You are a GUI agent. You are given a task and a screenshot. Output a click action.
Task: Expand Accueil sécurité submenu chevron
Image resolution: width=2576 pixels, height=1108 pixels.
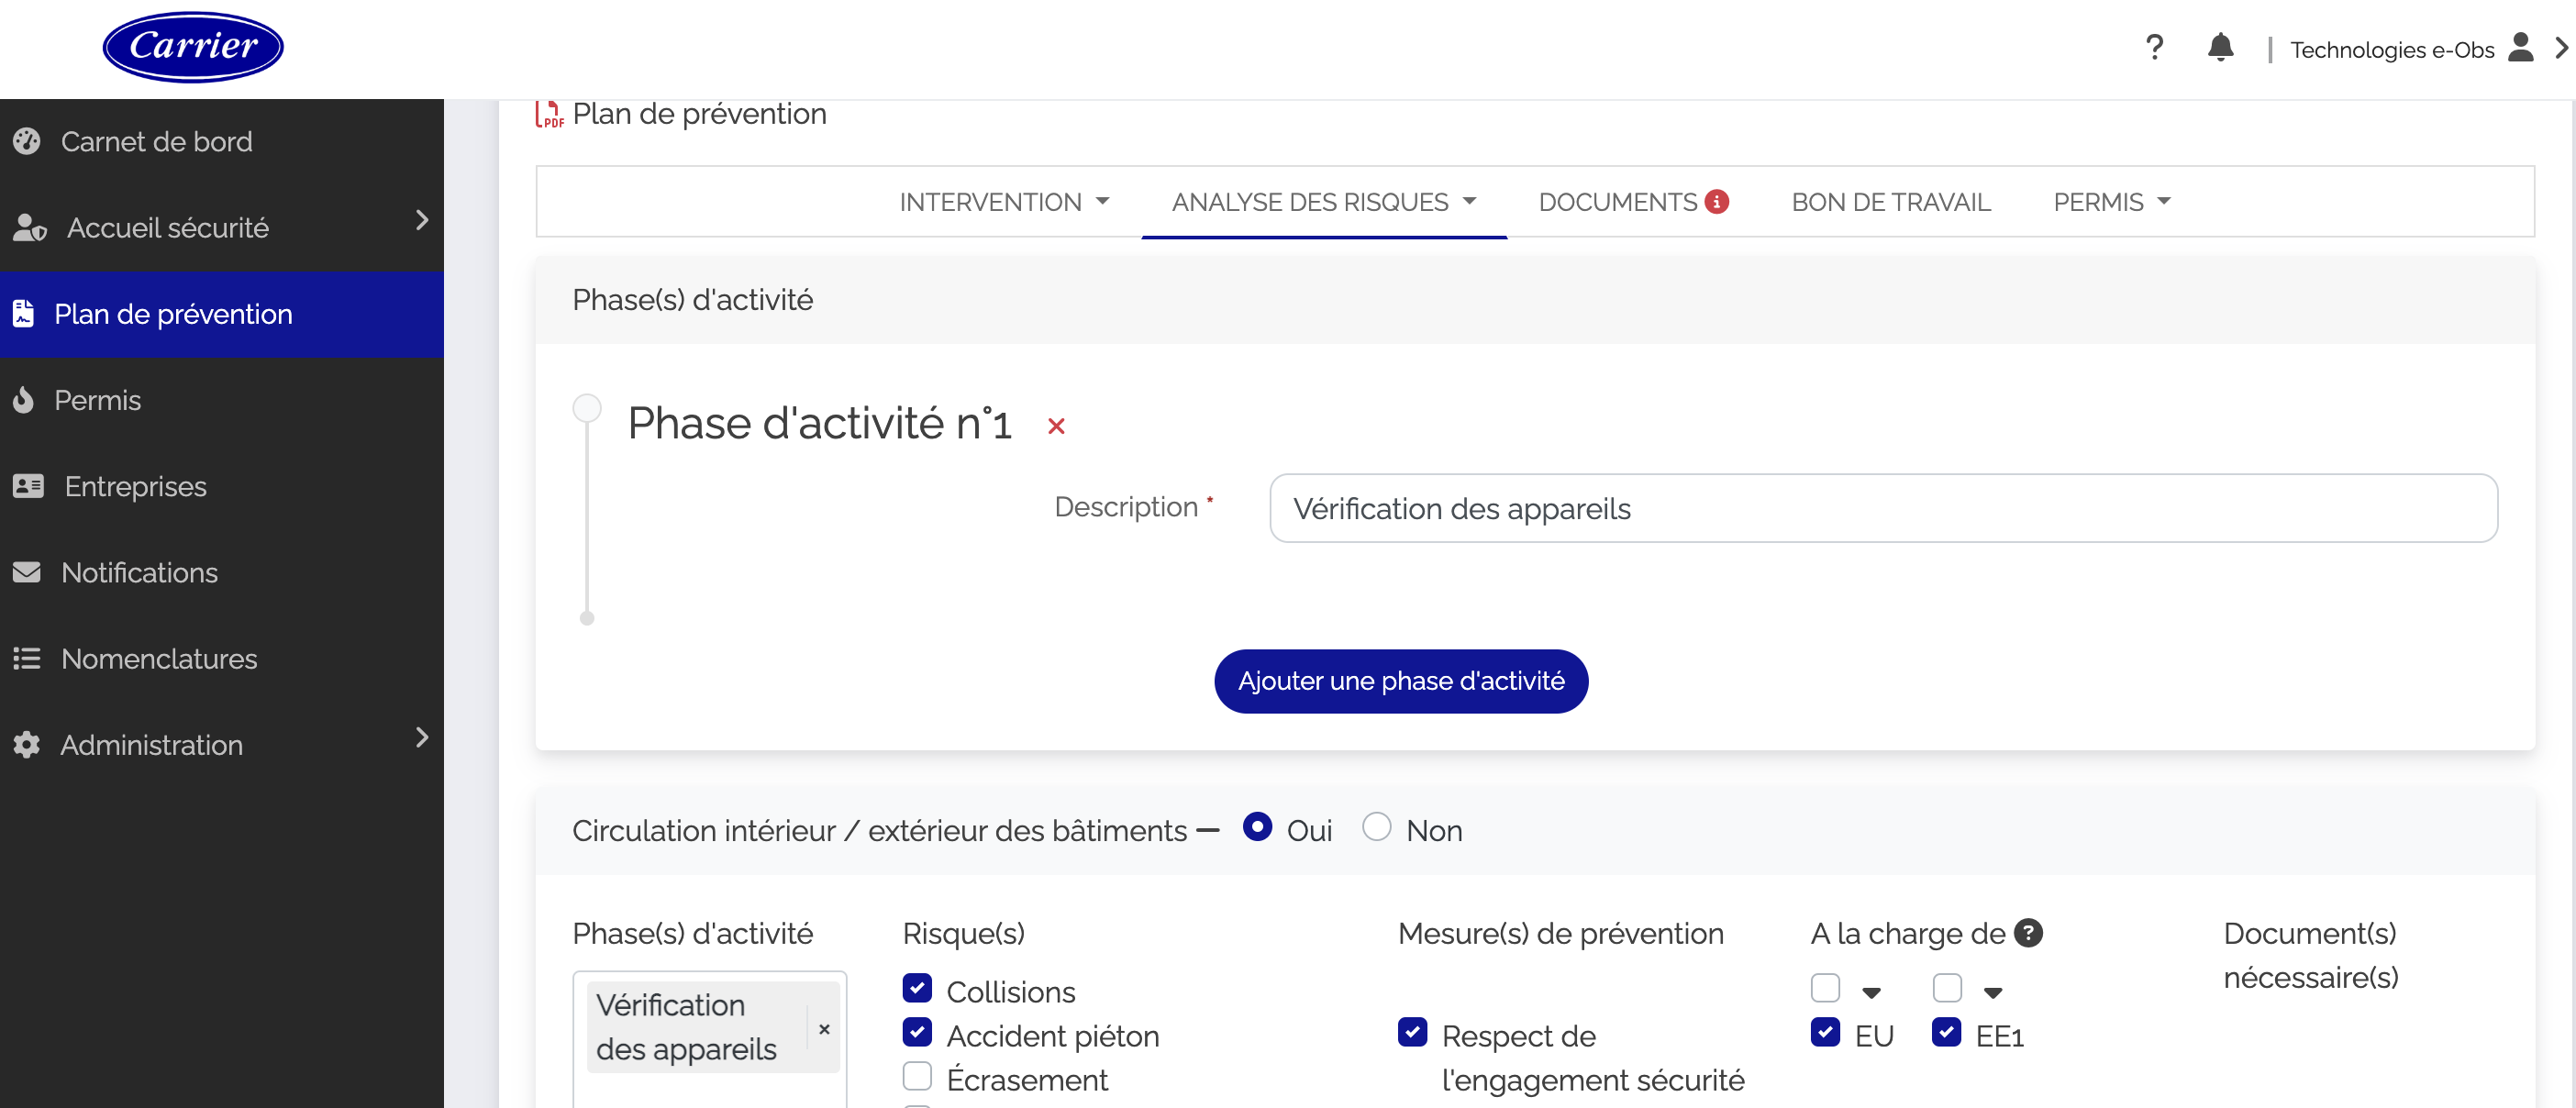422,220
